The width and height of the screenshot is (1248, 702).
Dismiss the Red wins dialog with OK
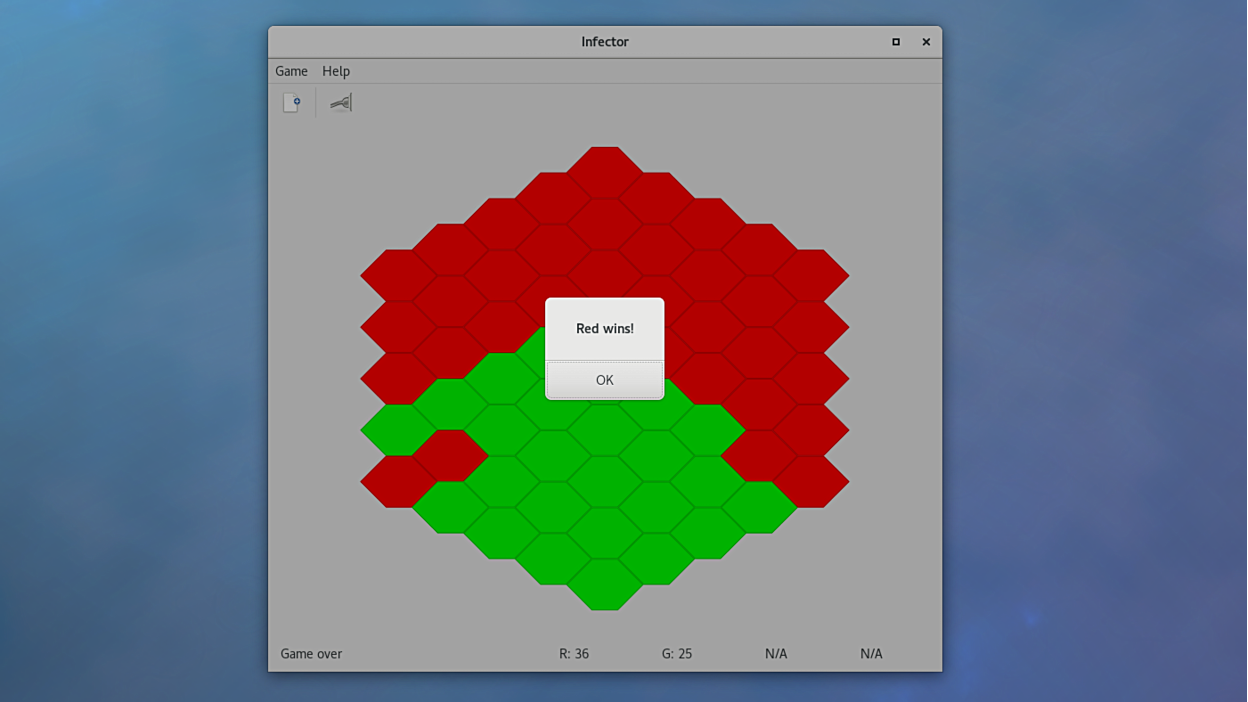tap(604, 380)
